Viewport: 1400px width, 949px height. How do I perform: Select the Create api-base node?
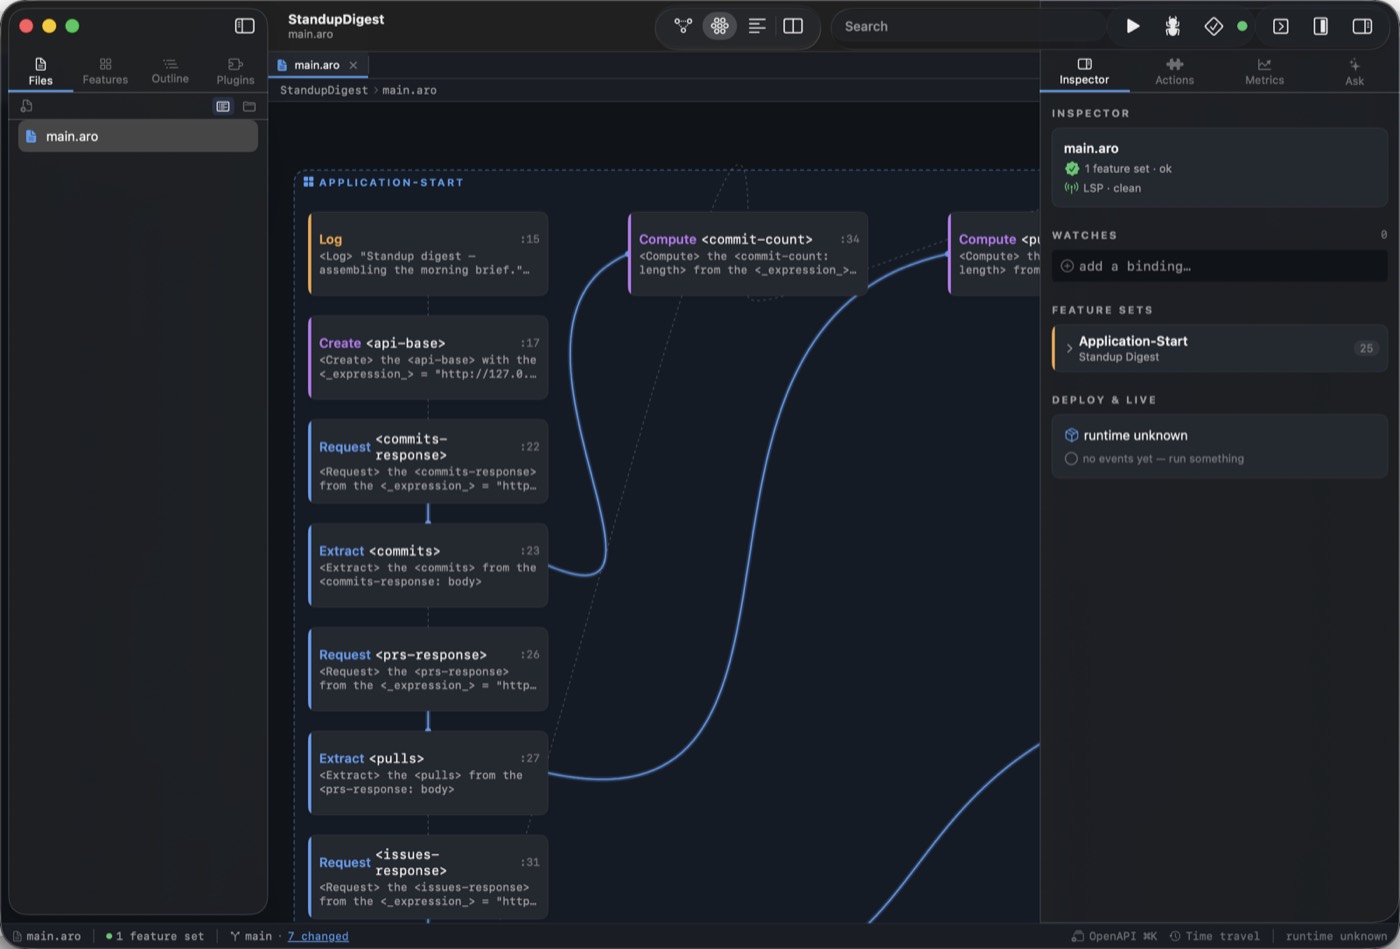point(428,358)
